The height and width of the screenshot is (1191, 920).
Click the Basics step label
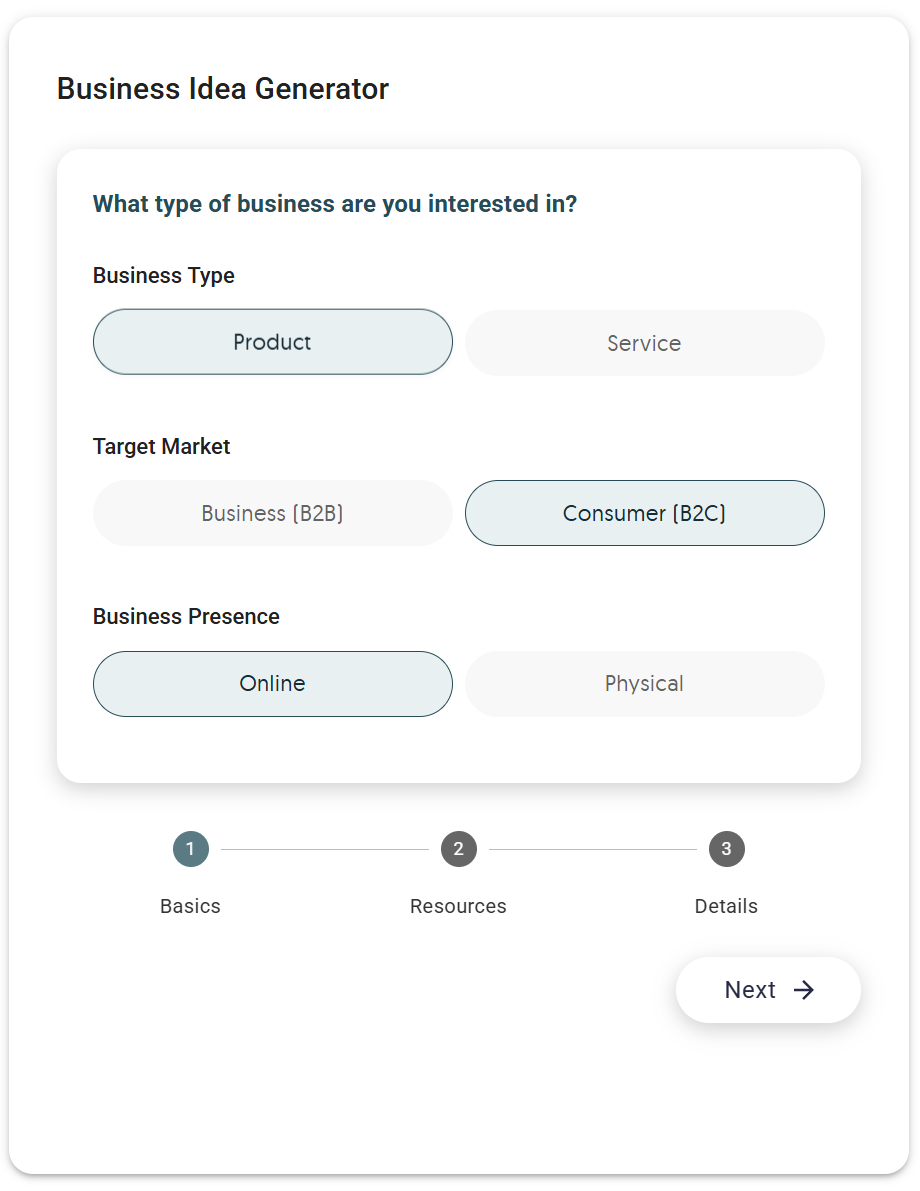tap(190, 906)
